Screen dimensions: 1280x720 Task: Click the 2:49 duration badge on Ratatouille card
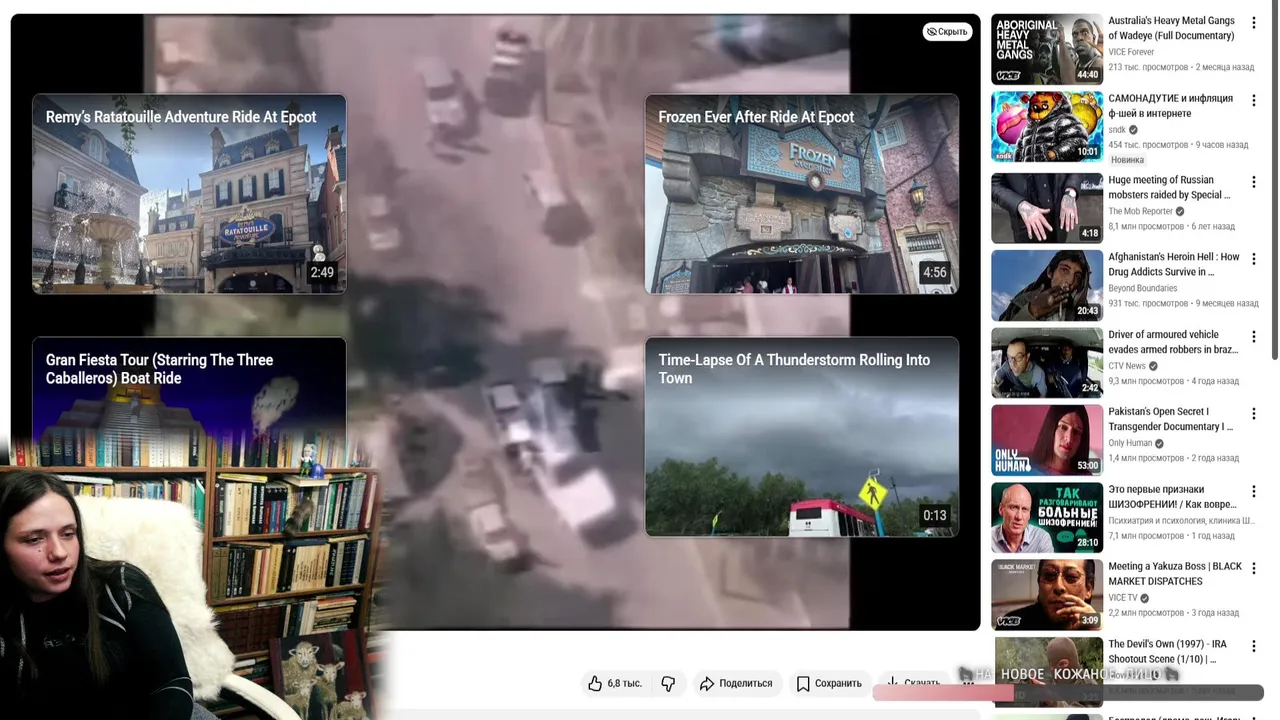pyautogui.click(x=322, y=272)
